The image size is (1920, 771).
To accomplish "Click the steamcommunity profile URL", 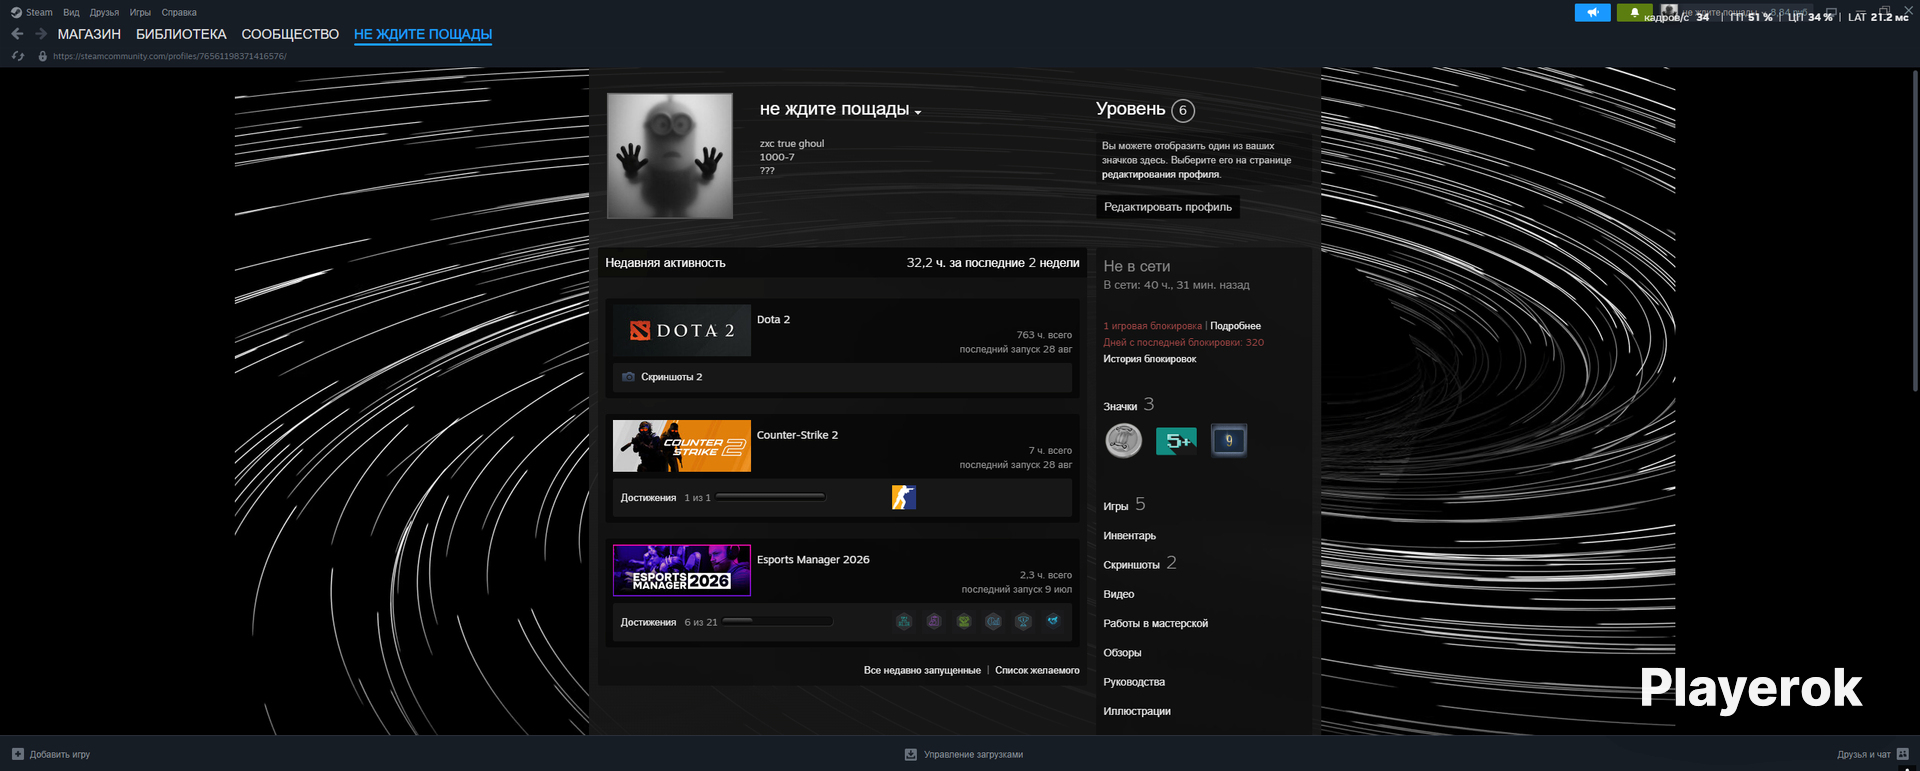I will click(x=170, y=56).
